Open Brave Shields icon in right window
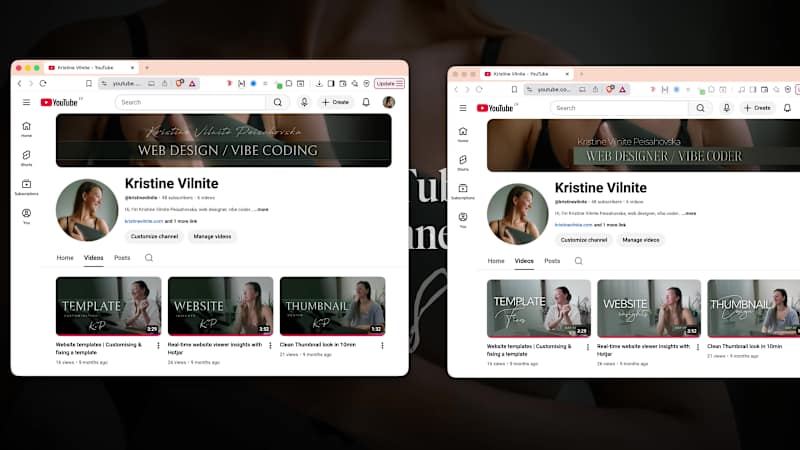The image size is (800, 450). coord(610,89)
